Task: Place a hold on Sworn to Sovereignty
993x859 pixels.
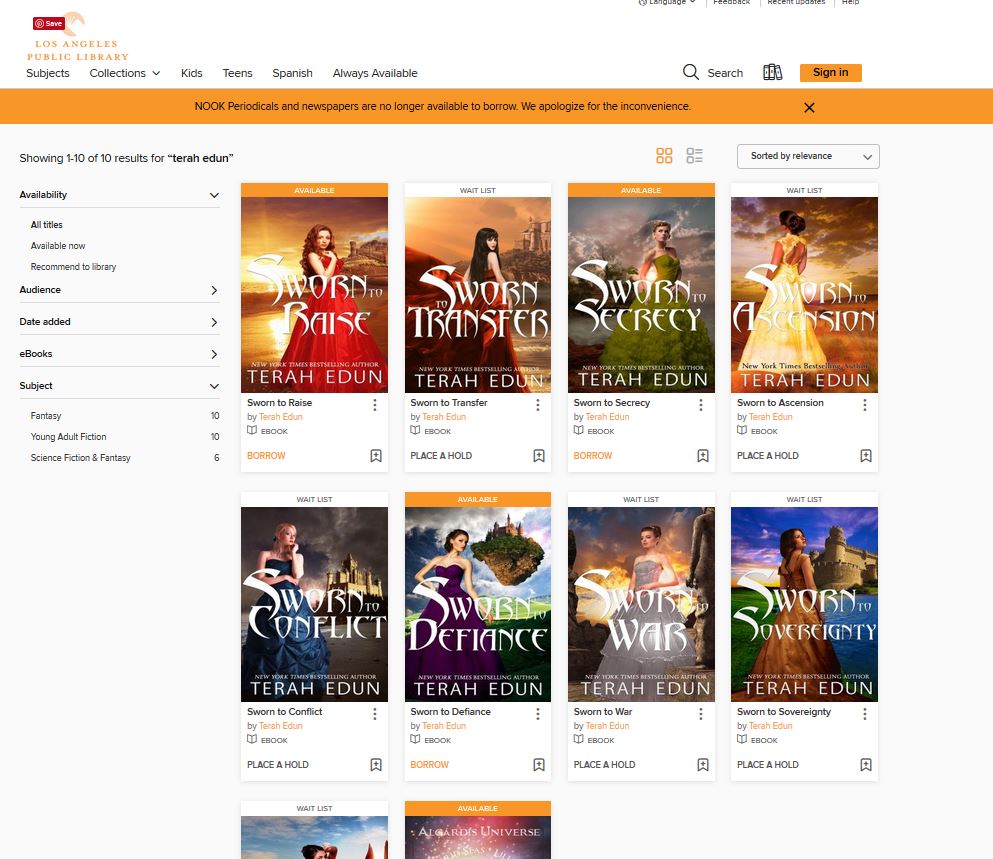Action: pos(768,765)
